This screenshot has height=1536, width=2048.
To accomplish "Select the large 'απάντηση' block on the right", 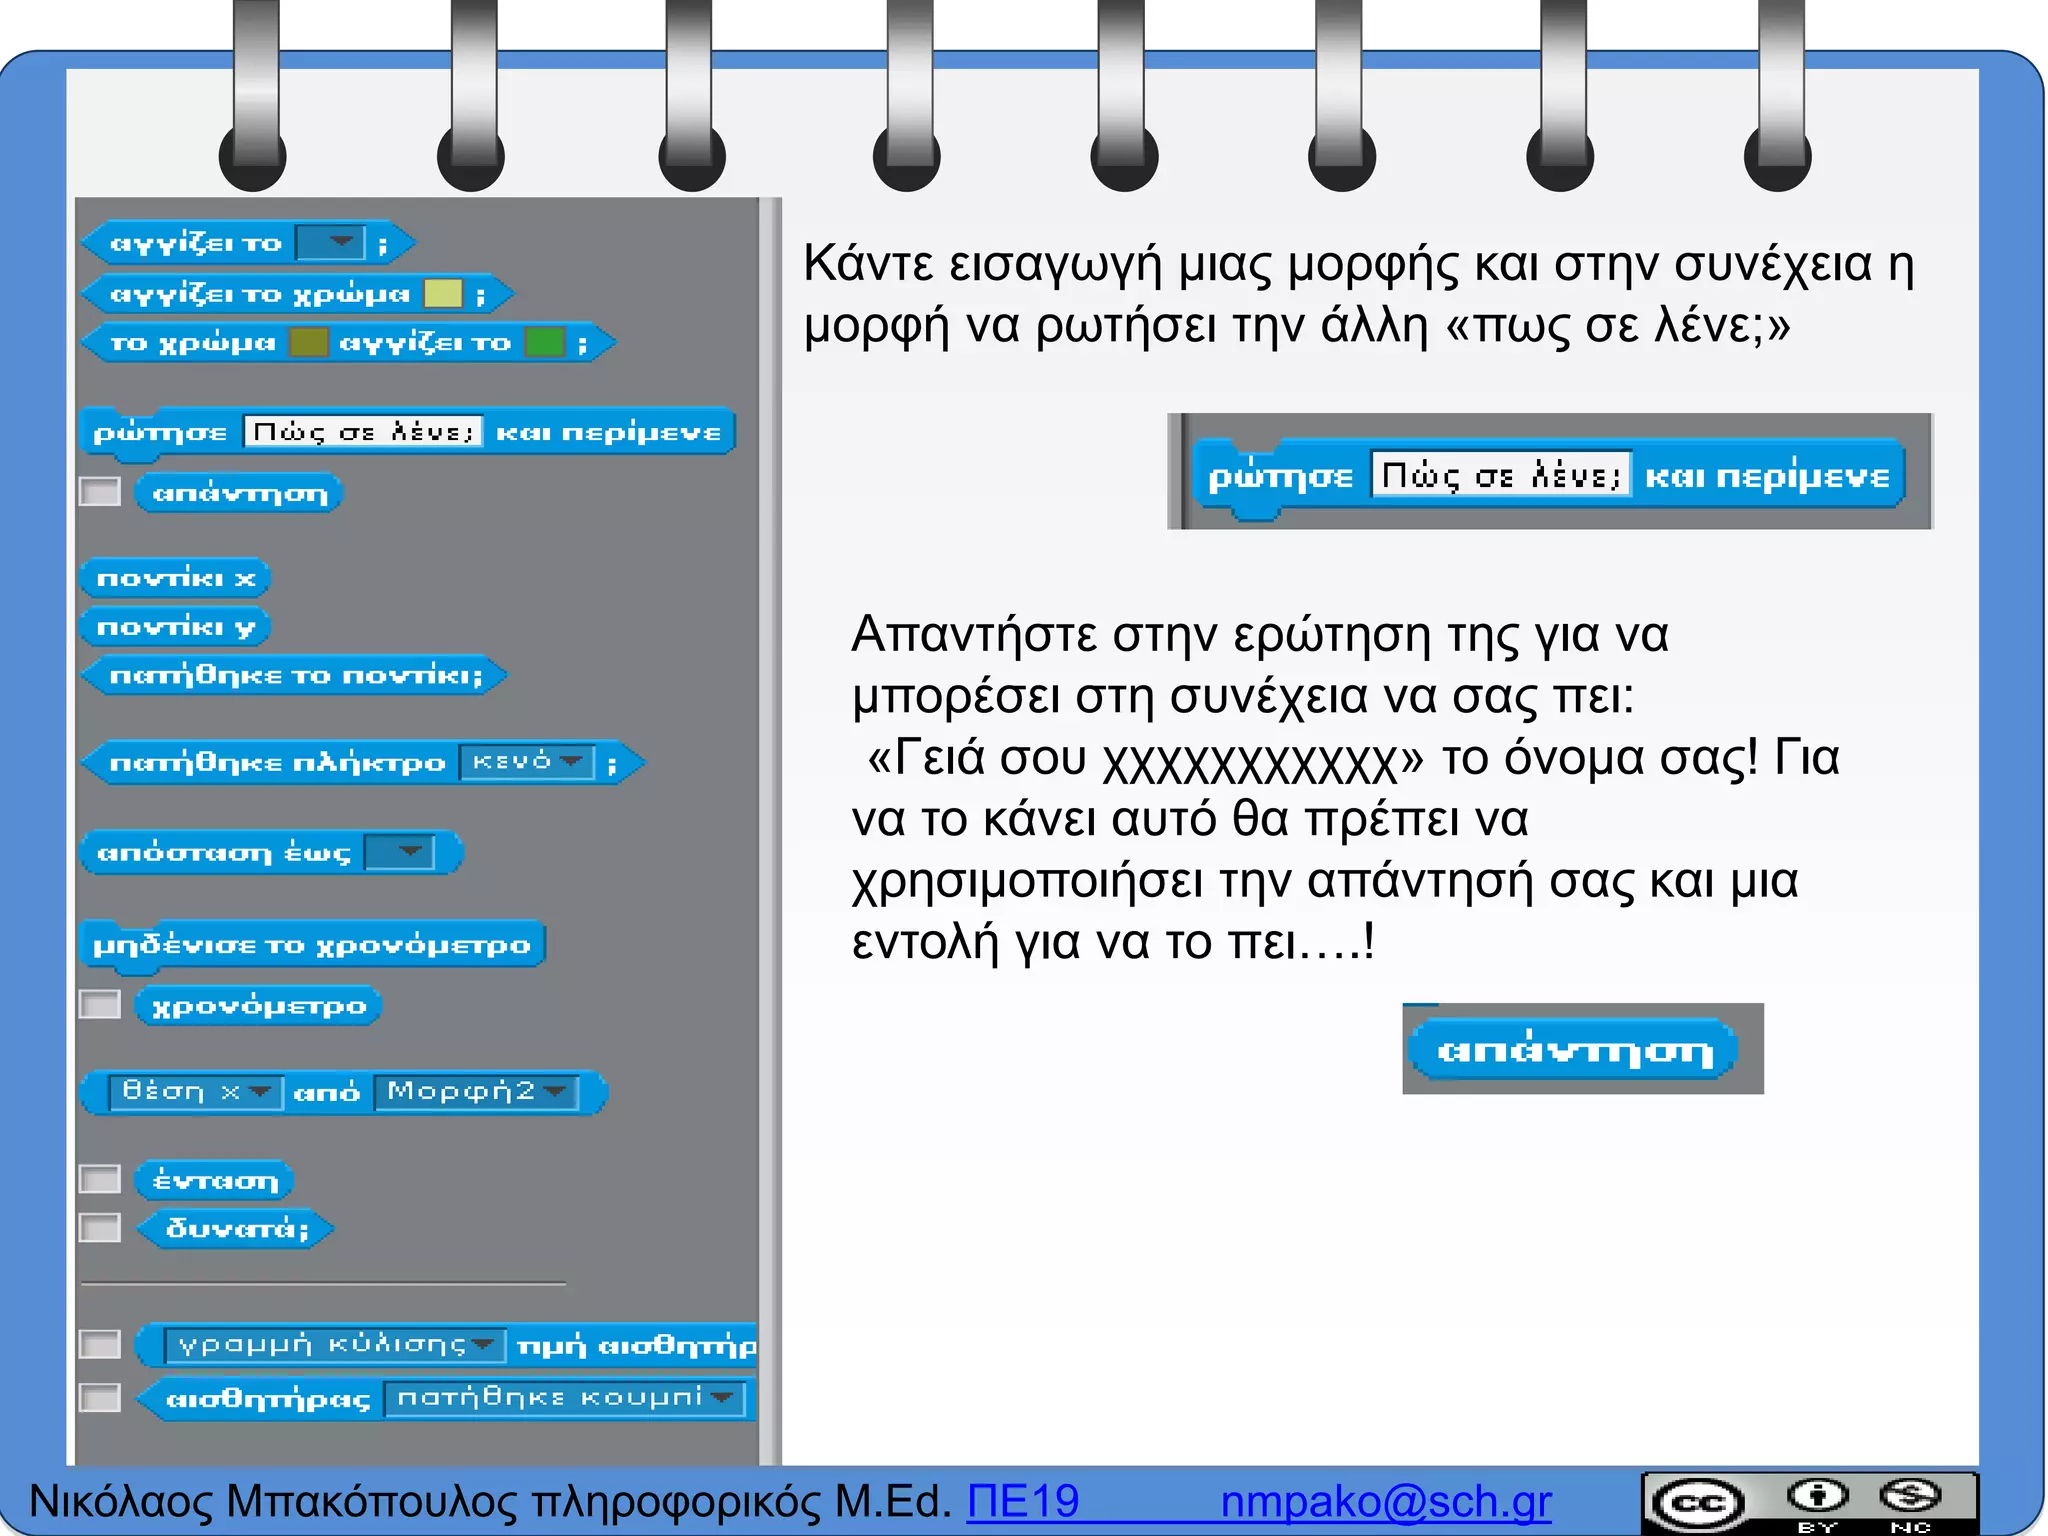I will (1574, 1050).
